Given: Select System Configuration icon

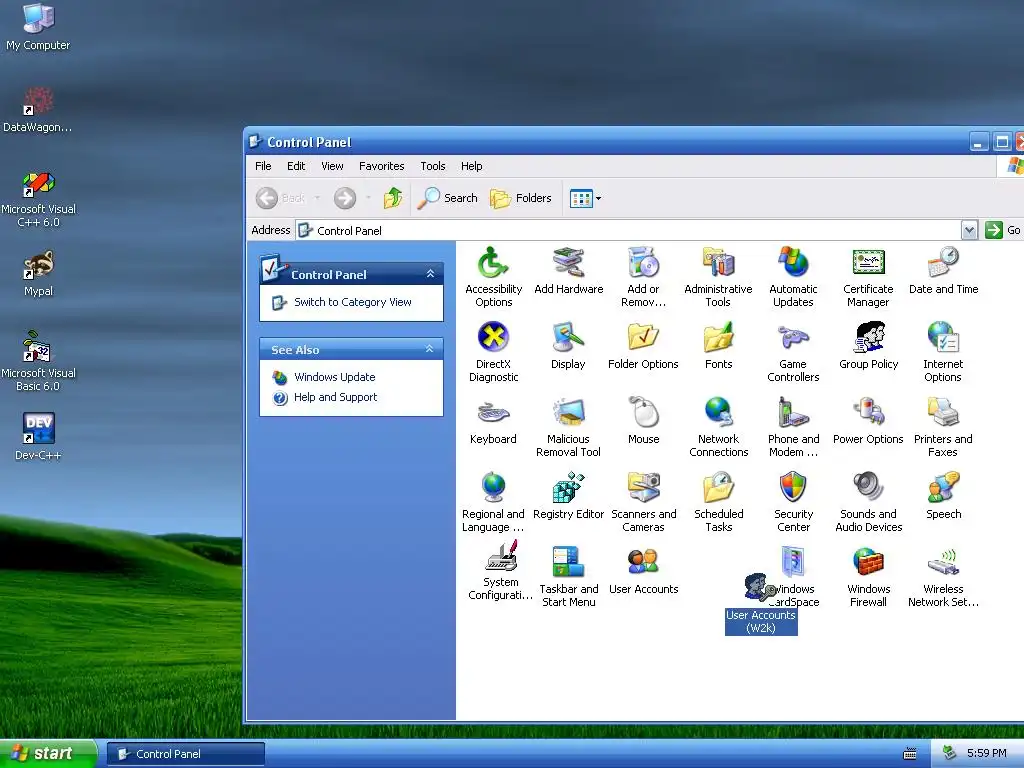Looking at the screenshot, I should [500, 571].
